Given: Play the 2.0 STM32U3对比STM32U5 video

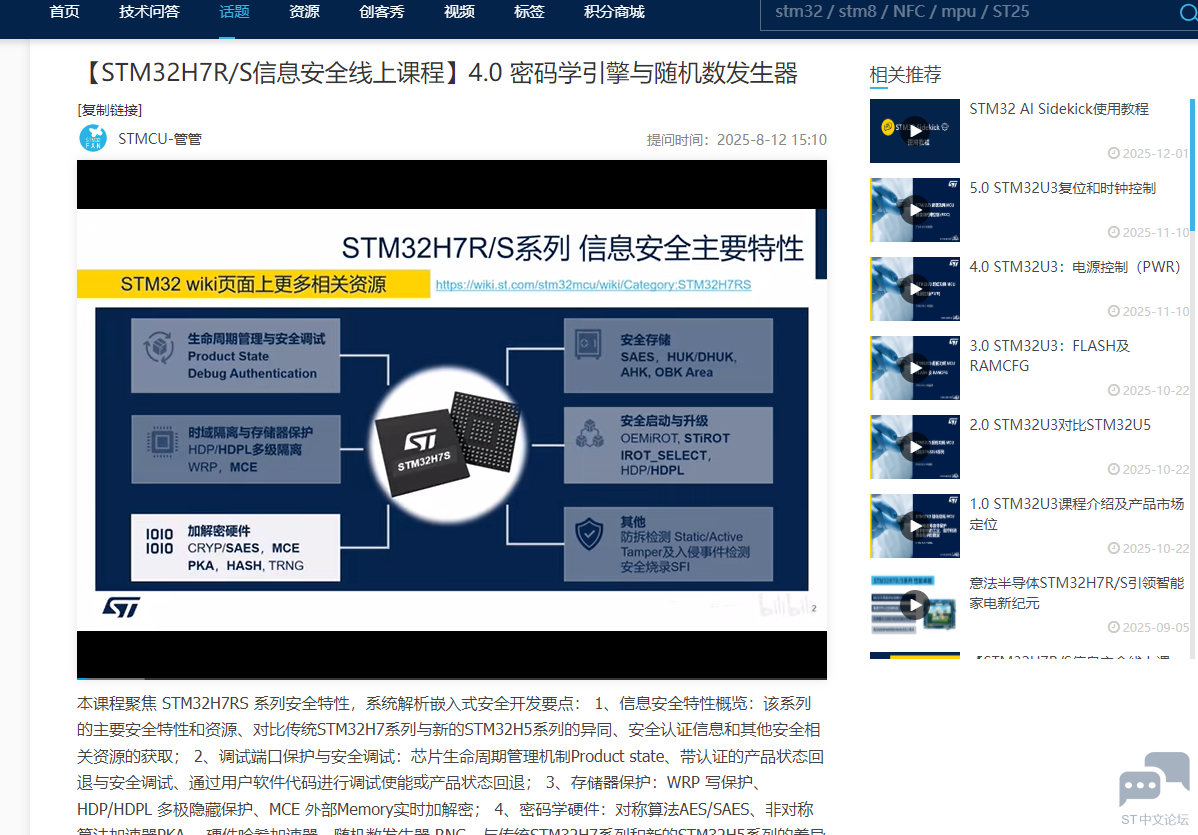Looking at the screenshot, I should pos(914,446).
